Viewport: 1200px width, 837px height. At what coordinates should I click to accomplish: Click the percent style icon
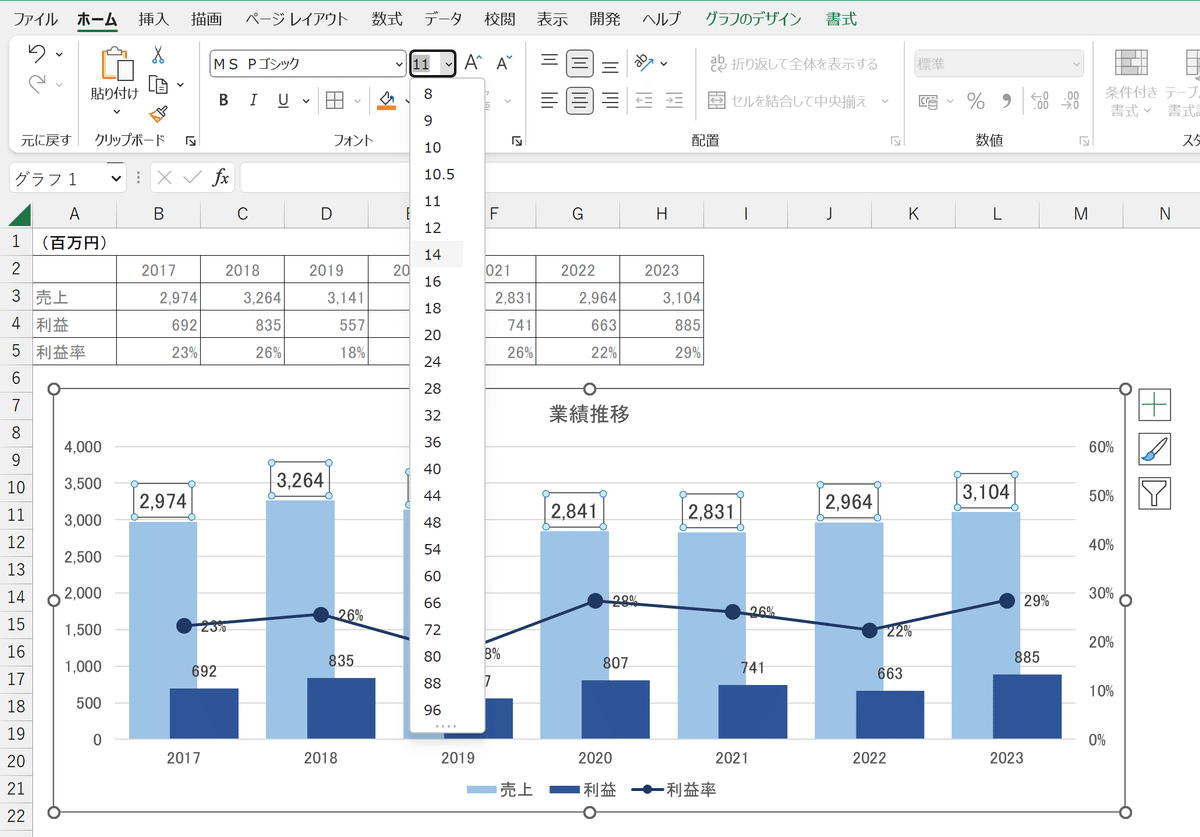click(975, 101)
